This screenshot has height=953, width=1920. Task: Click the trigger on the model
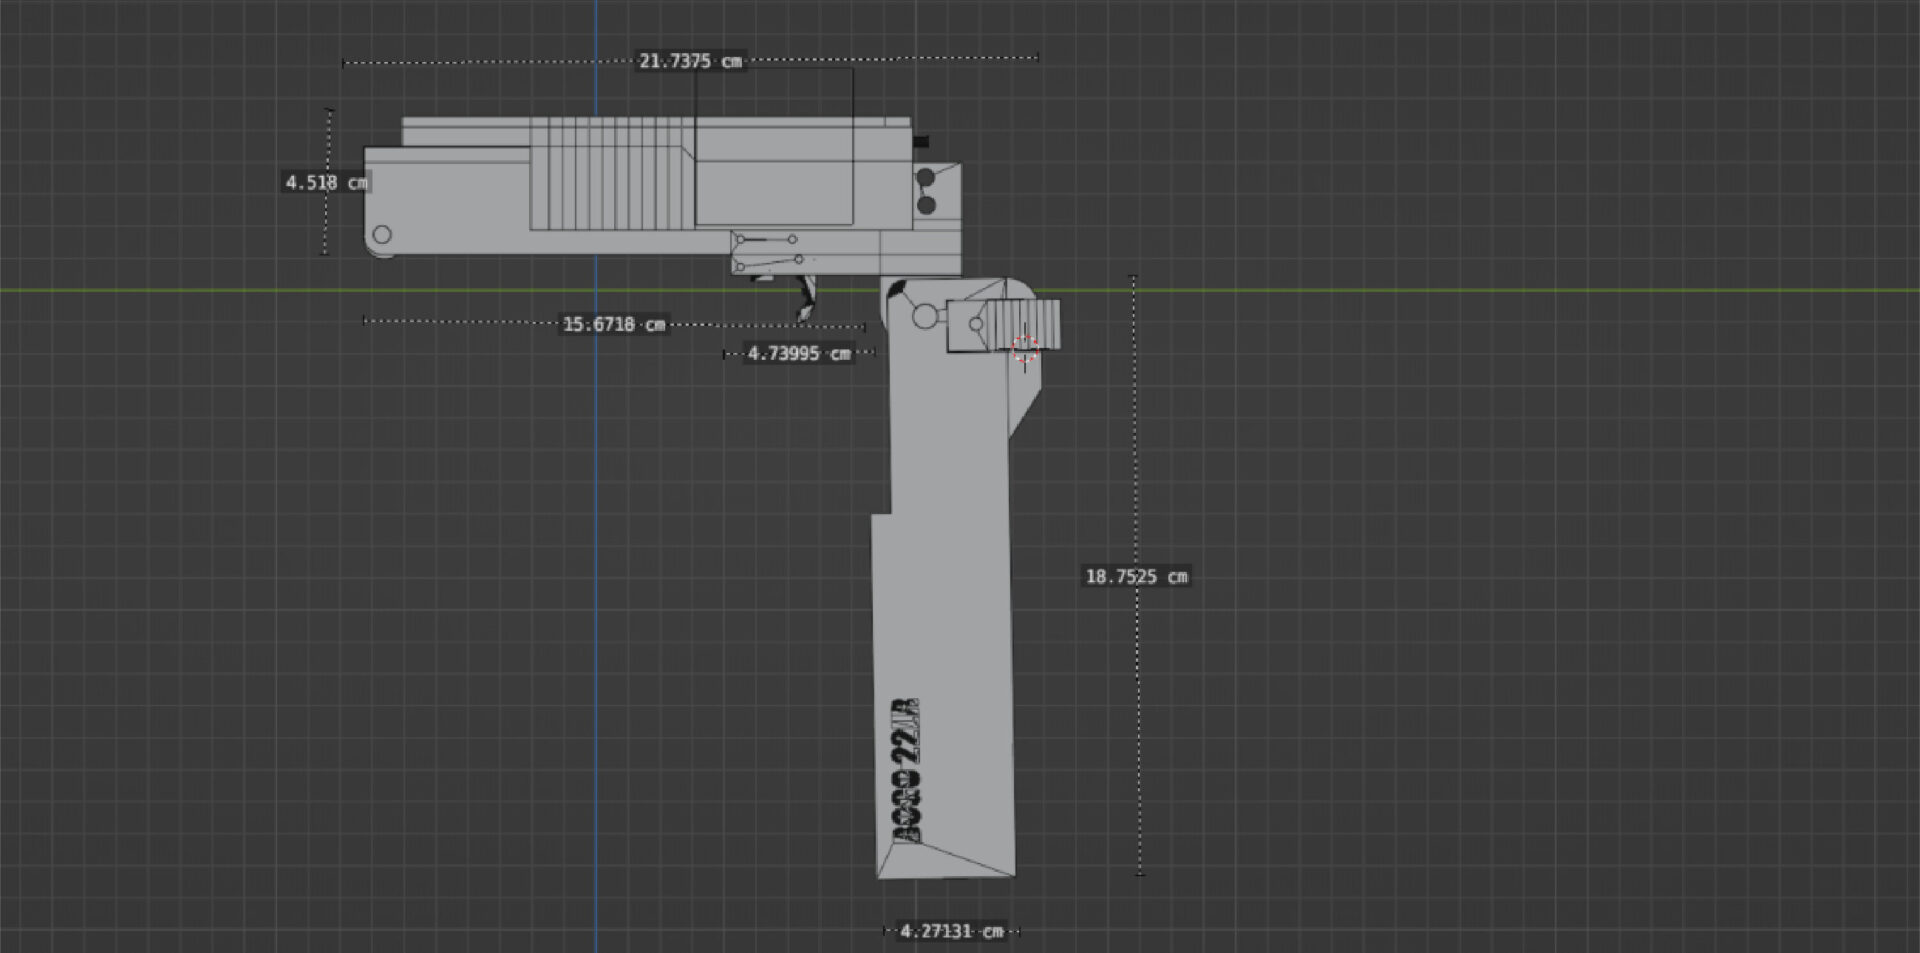coord(808,298)
